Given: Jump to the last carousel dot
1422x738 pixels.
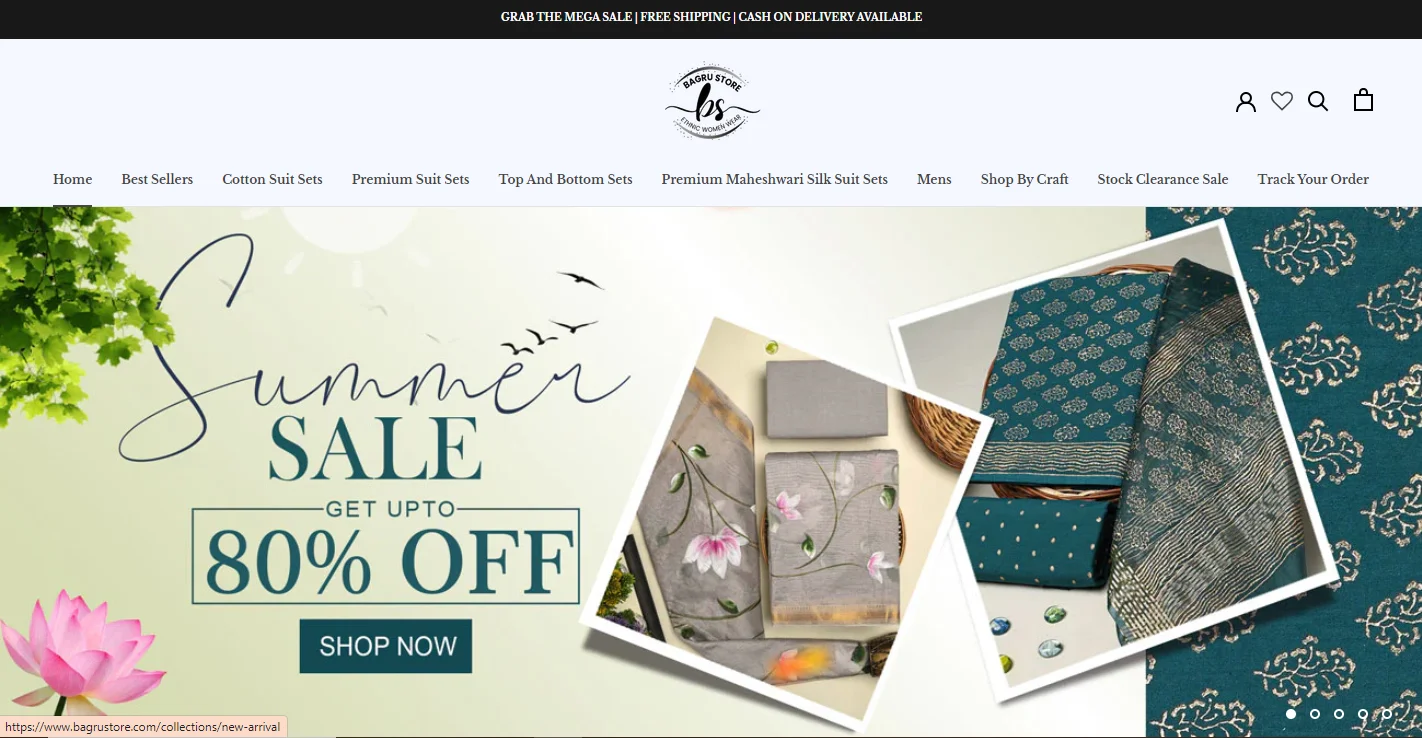Looking at the screenshot, I should 1387,714.
